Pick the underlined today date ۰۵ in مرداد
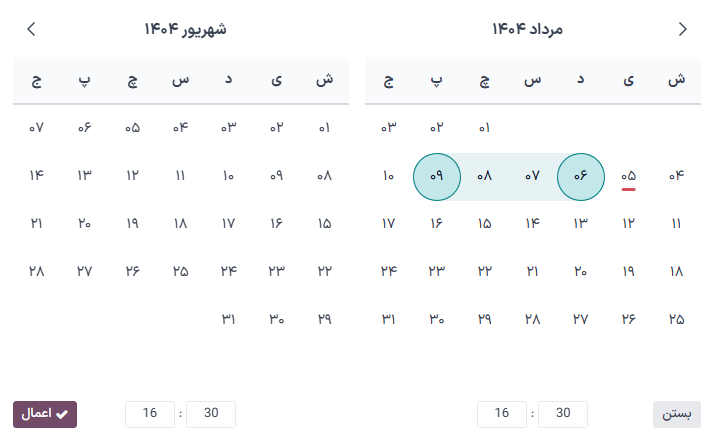 click(x=629, y=176)
